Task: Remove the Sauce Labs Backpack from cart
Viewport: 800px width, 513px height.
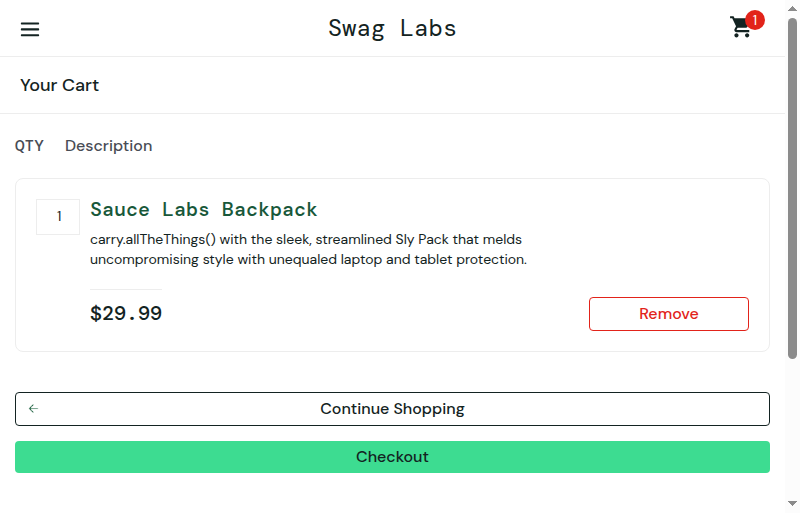Action: [x=668, y=314]
